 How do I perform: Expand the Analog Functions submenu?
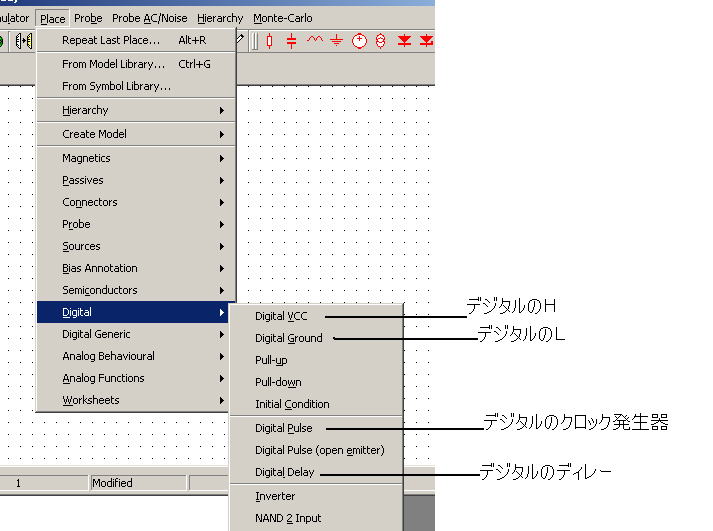pos(132,378)
